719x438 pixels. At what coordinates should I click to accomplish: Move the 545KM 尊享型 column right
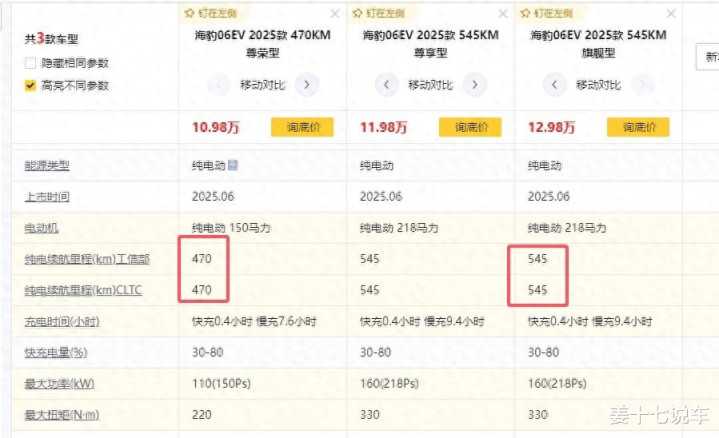pyautogui.click(x=475, y=85)
